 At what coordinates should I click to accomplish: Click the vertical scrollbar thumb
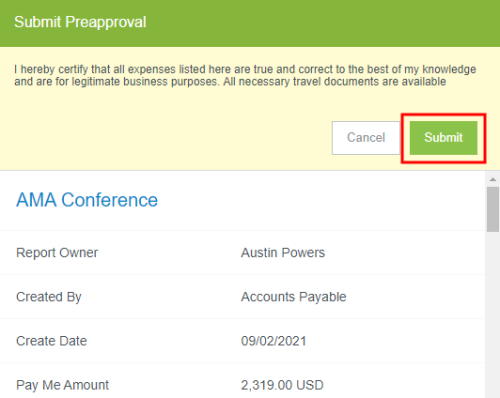[493, 209]
